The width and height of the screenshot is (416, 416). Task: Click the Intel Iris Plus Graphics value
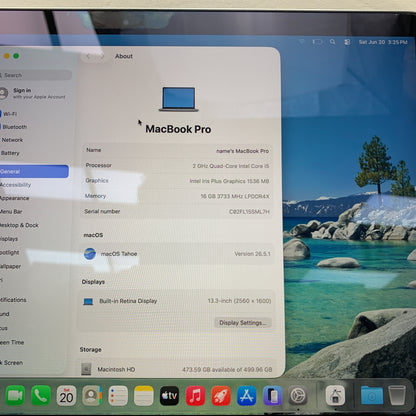229,181
